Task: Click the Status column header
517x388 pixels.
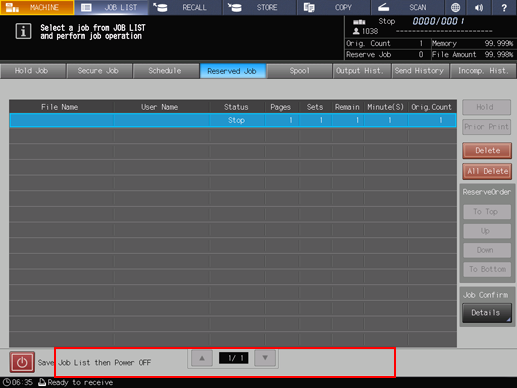Action: click(x=237, y=107)
